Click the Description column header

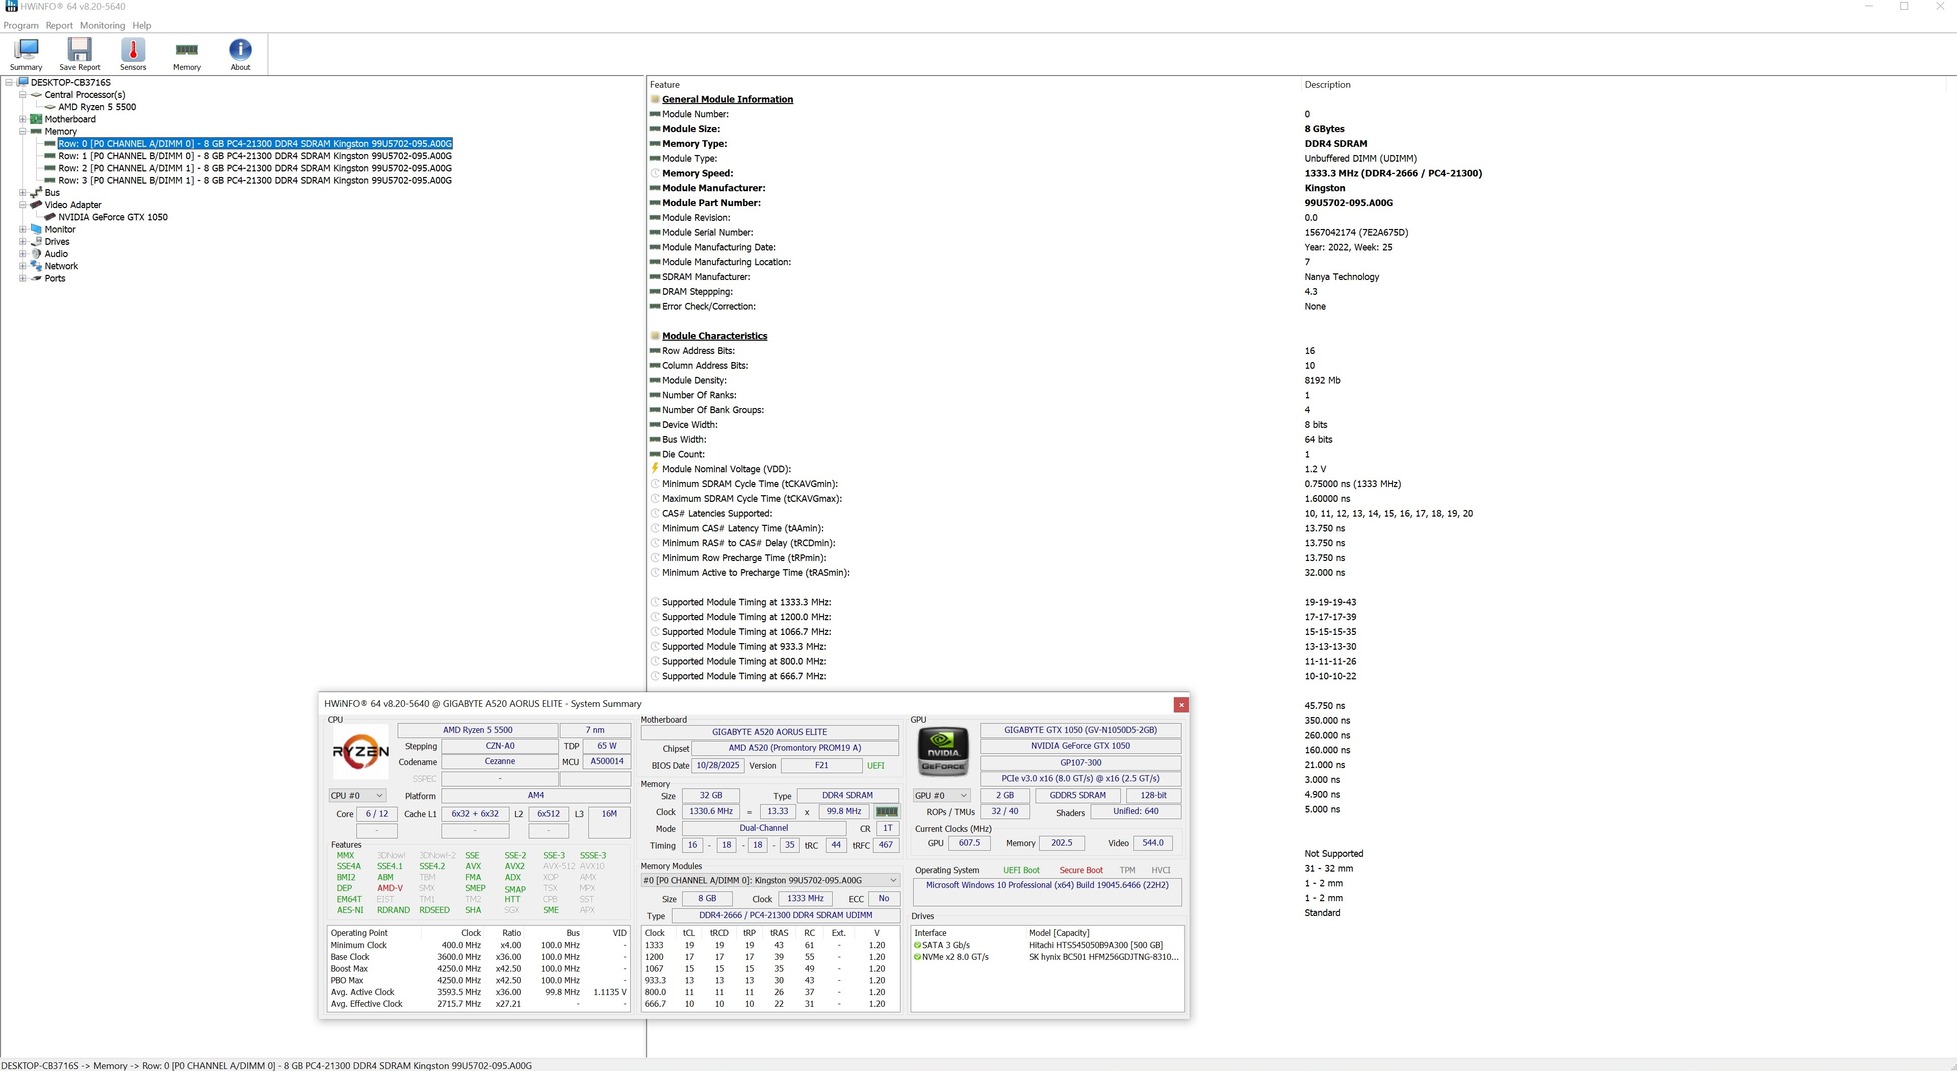pos(1327,85)
